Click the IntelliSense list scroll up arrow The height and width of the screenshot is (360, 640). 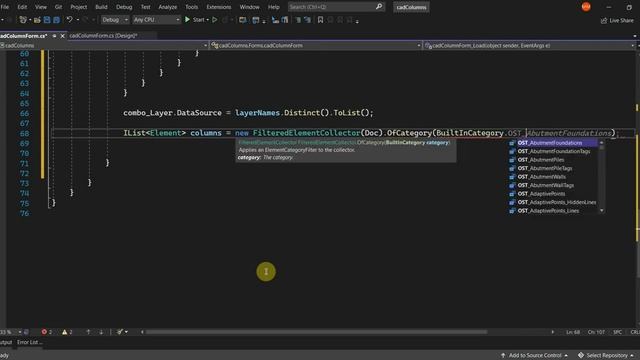[602, 143]
